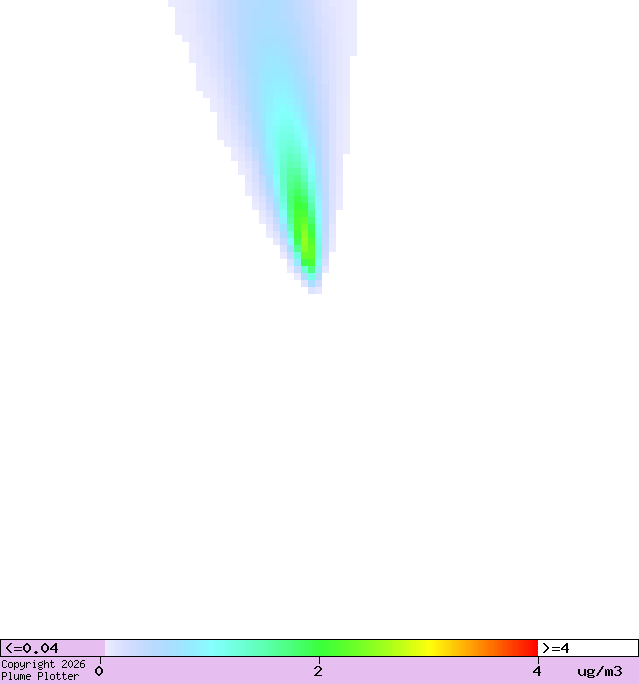The image size is (639, 684).
Task: Click the green section of the color bar
Action: pyautogui.click(x=320, y=648)
